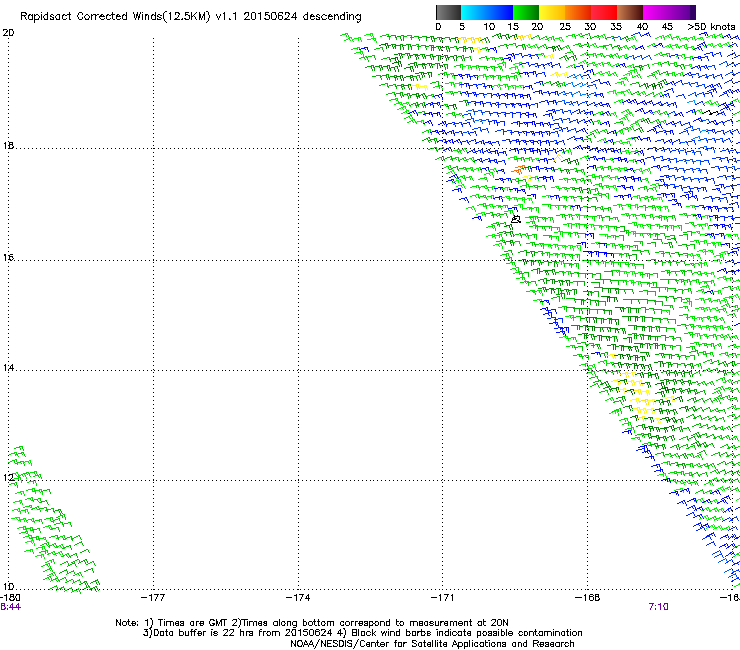Select the red 30-35 knots legend segment
The width and height of the screenshot is (740, 650).
tap(604, 12)
